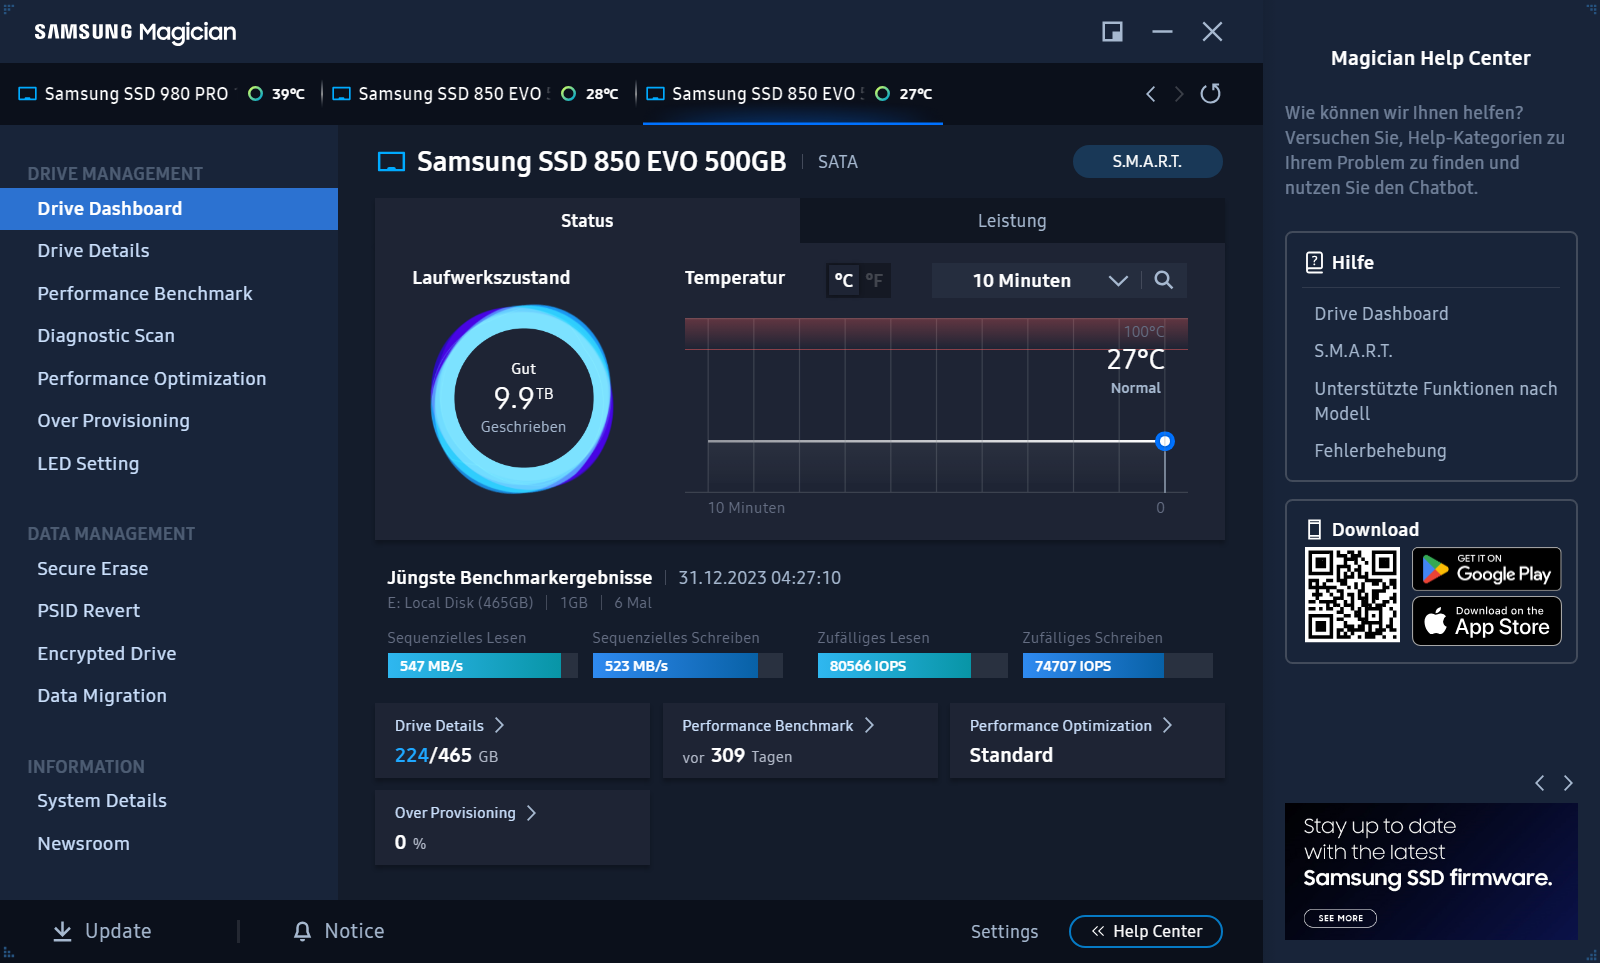Click the Zufälliges Schreiben 74707 IOPS bar
The width and height of the screenshot is (1600, 963).
[1117, 666]
